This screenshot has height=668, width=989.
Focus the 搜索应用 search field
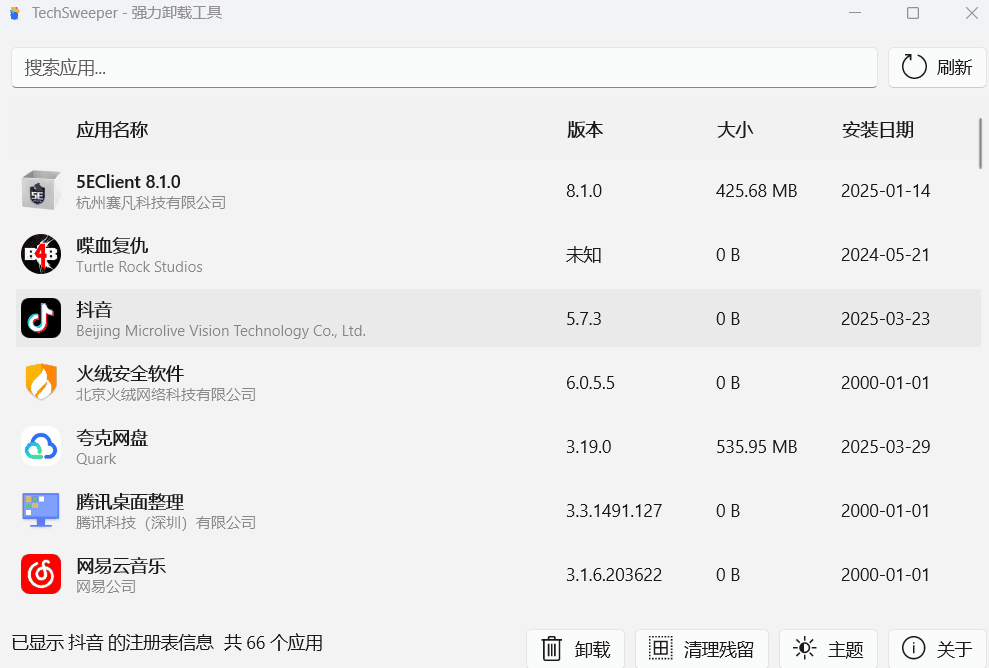[444, 67]
